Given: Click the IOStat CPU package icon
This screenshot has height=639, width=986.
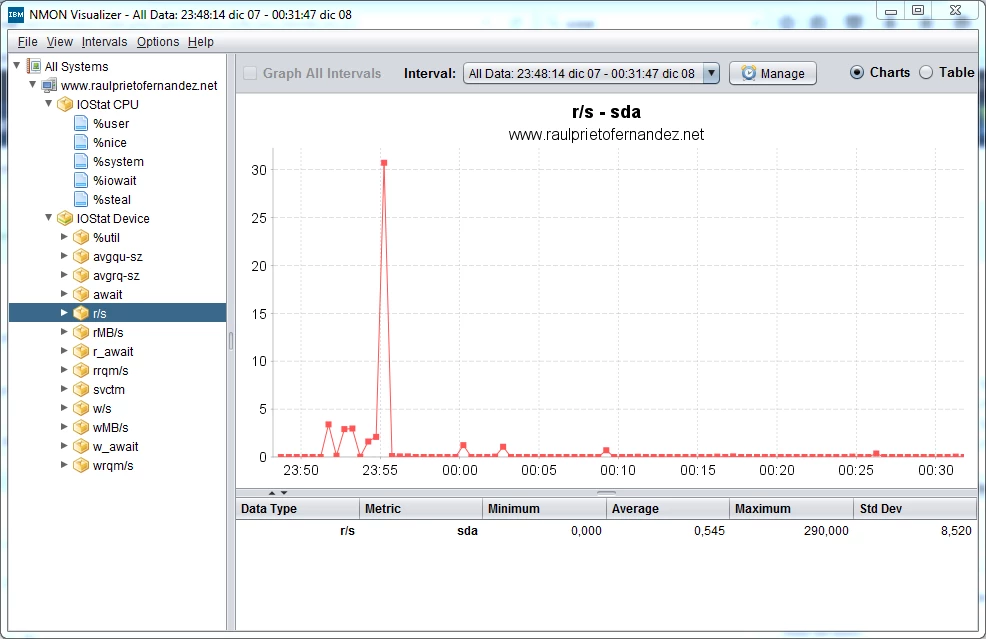Looking at the screenshot, I should click(x=65, y=105).
